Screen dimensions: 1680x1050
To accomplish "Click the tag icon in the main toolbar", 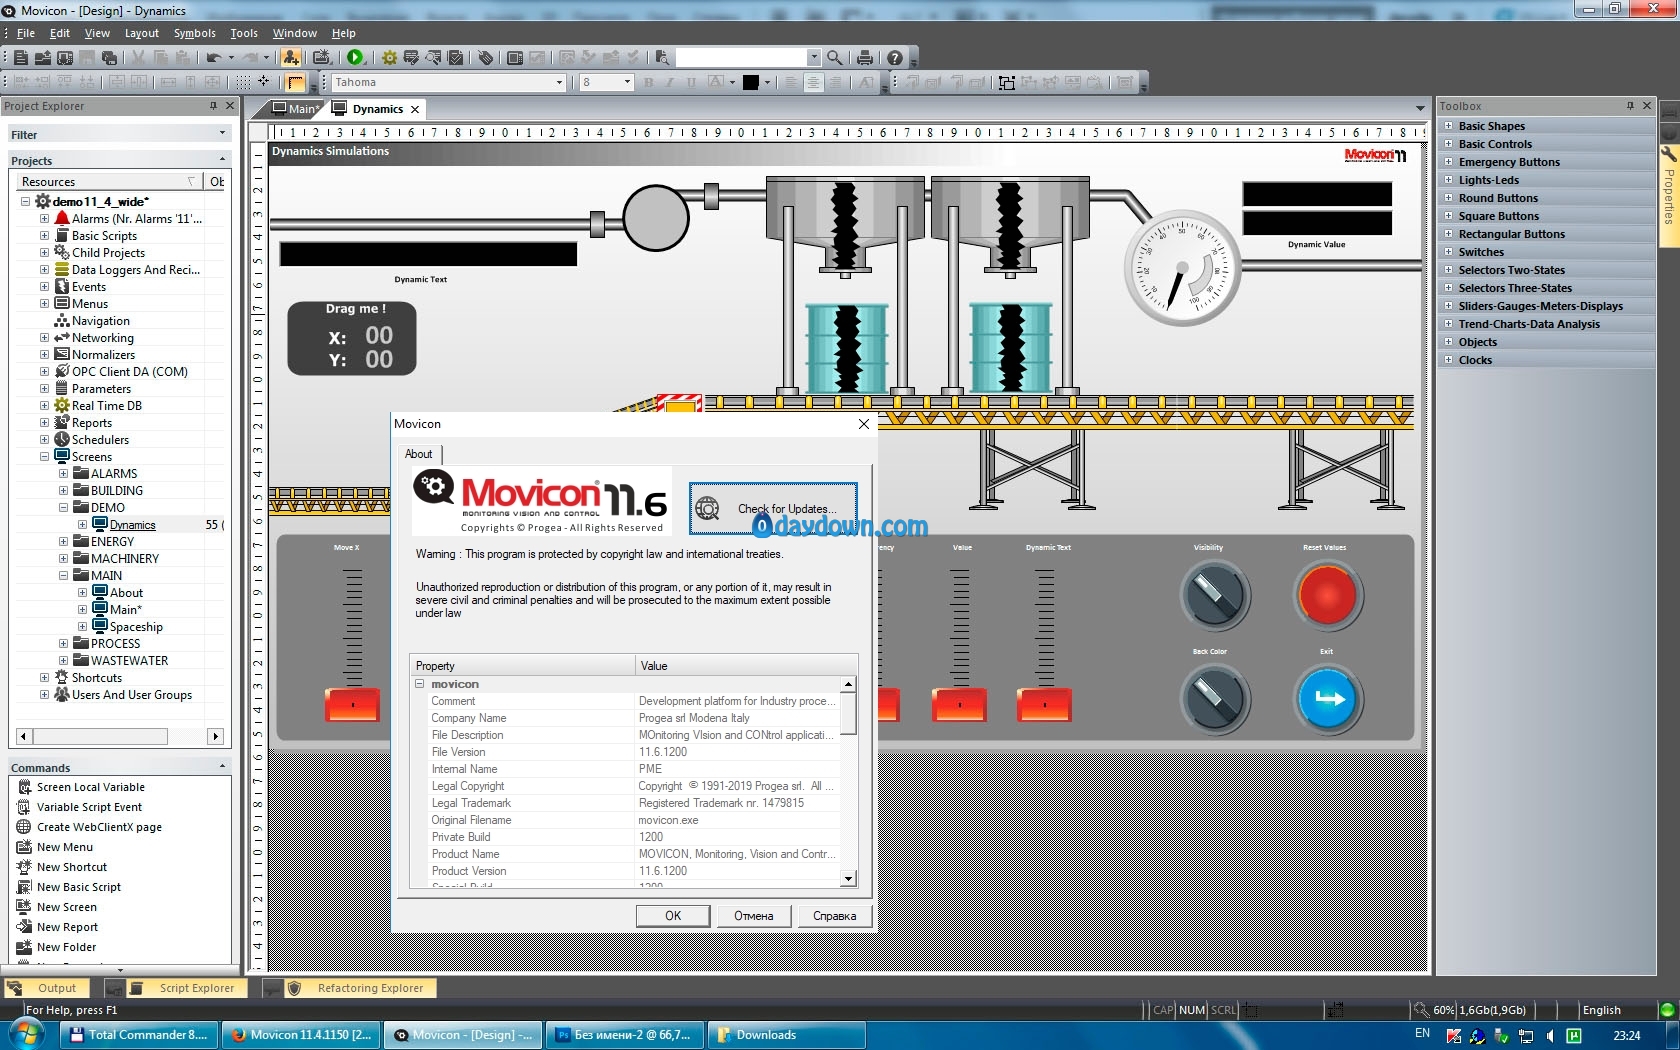I will (485, 58).
